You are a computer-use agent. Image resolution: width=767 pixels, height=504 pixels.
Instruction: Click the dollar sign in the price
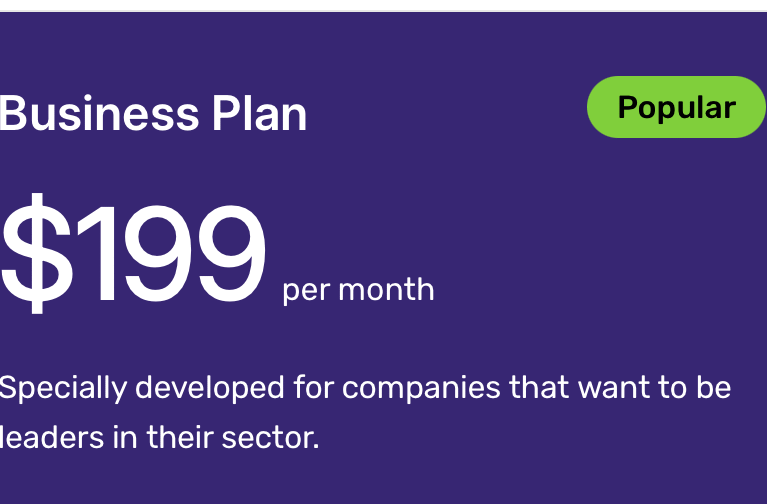(x=36, y=254)
